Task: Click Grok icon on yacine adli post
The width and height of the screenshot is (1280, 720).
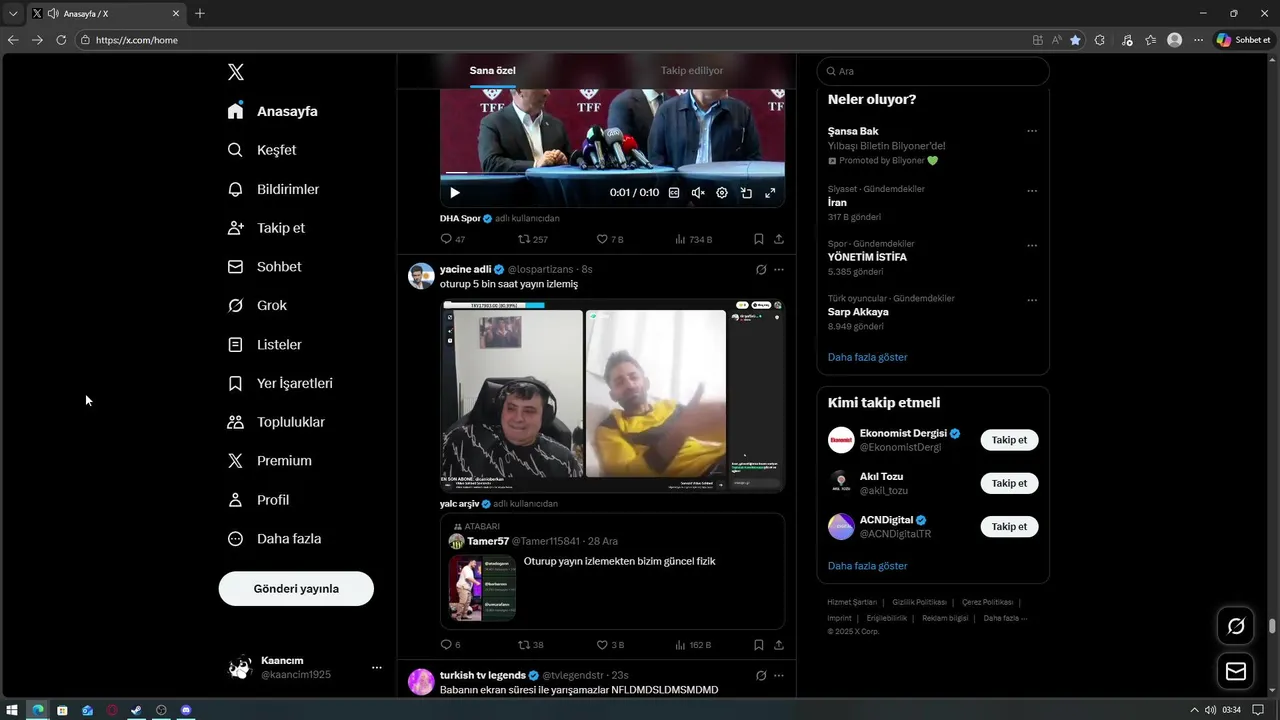Action: pyautogui.click(x=761, y=270)
